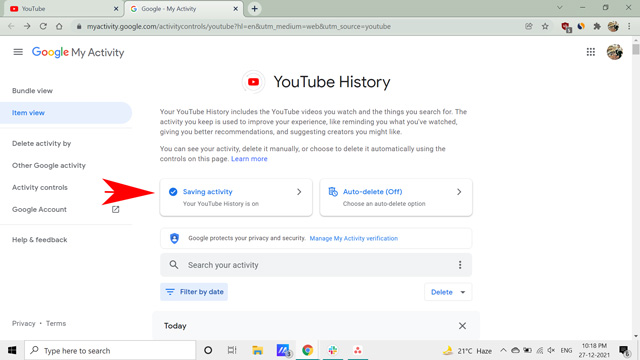Open Google Account from sidebar
Viewport: 640px width, 360px height.
click(39, 209)
